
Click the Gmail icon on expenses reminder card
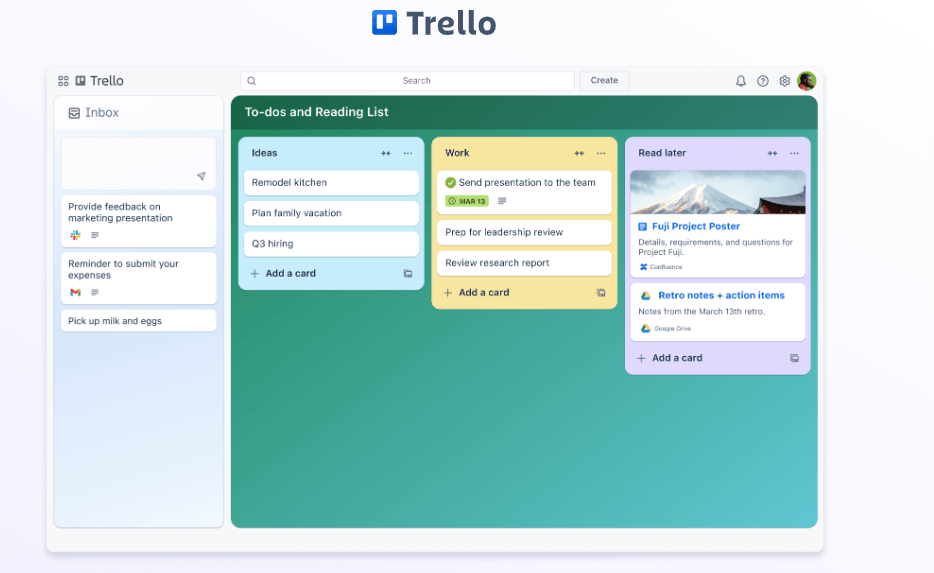tap(75, 292)
